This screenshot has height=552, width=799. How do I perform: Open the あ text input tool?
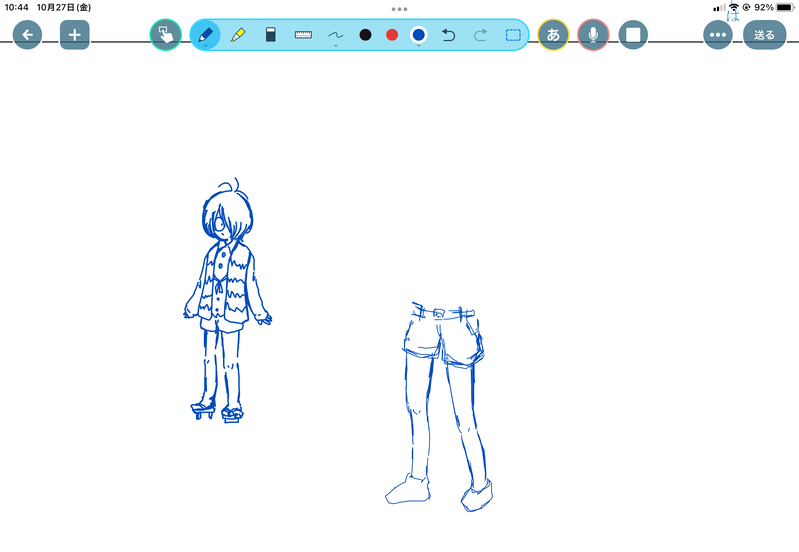pos(553,35)
